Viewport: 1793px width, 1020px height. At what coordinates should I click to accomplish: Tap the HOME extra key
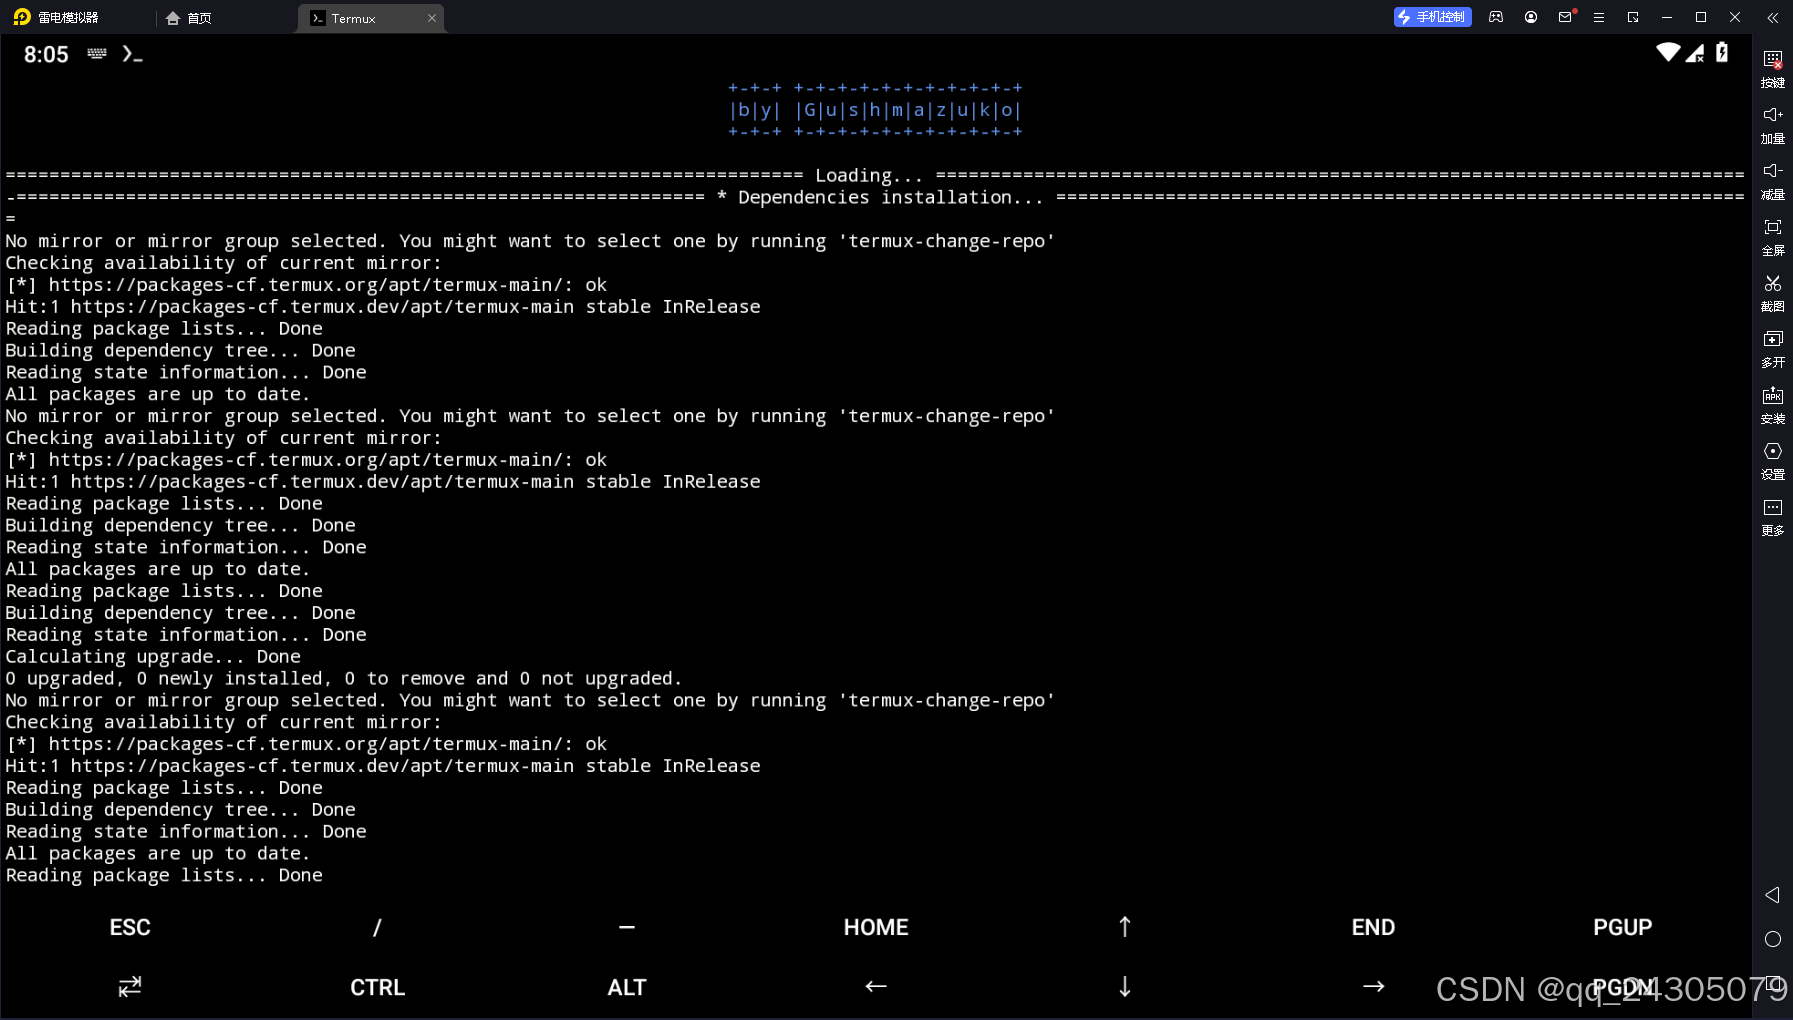coord(876,927)
